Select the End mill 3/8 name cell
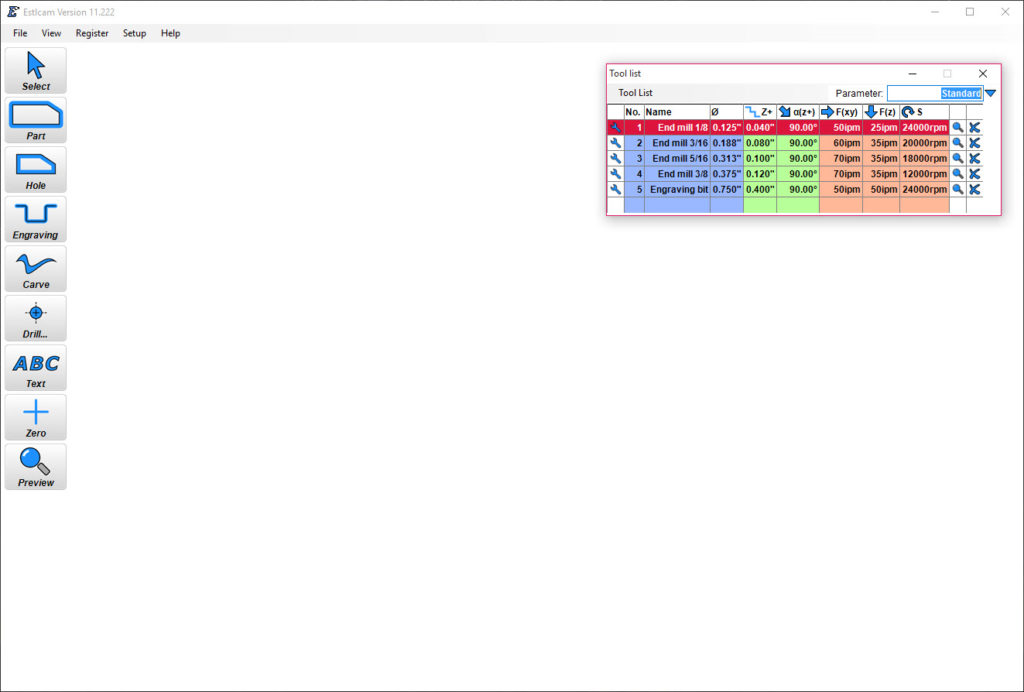The image size is (1024, 692). click(x=677, y=174)
